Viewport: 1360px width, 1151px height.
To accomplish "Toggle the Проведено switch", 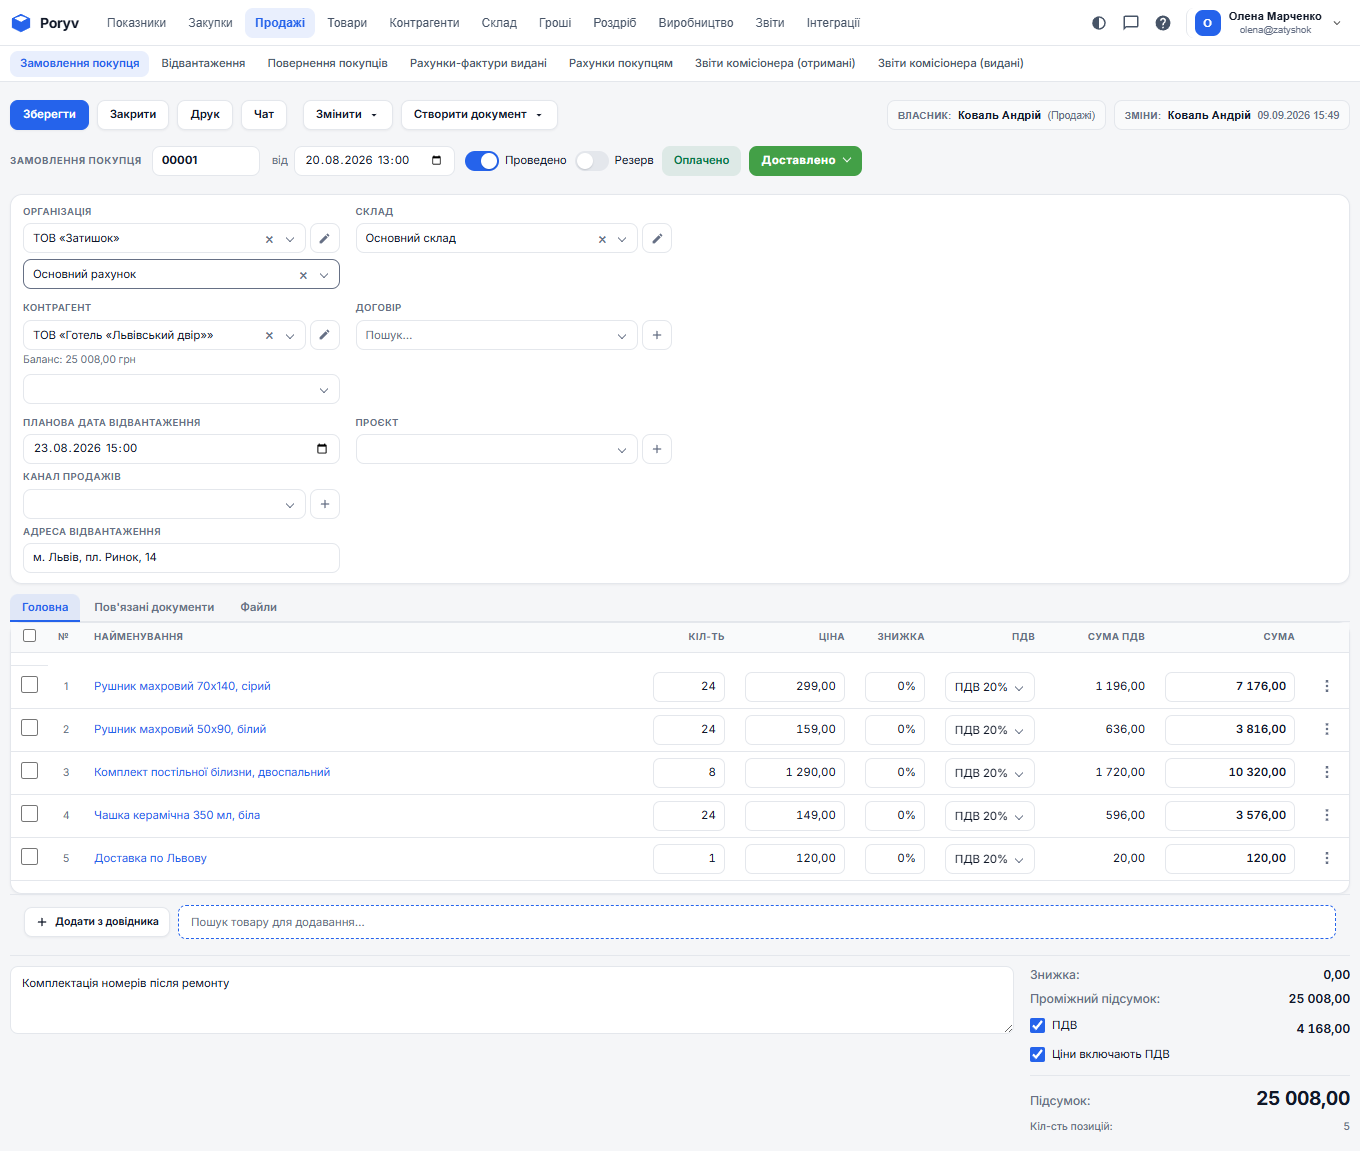I will pos(482,161).
